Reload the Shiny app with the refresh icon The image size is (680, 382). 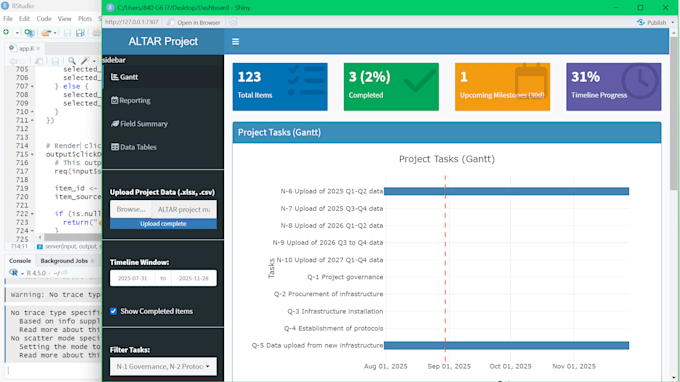233,22
